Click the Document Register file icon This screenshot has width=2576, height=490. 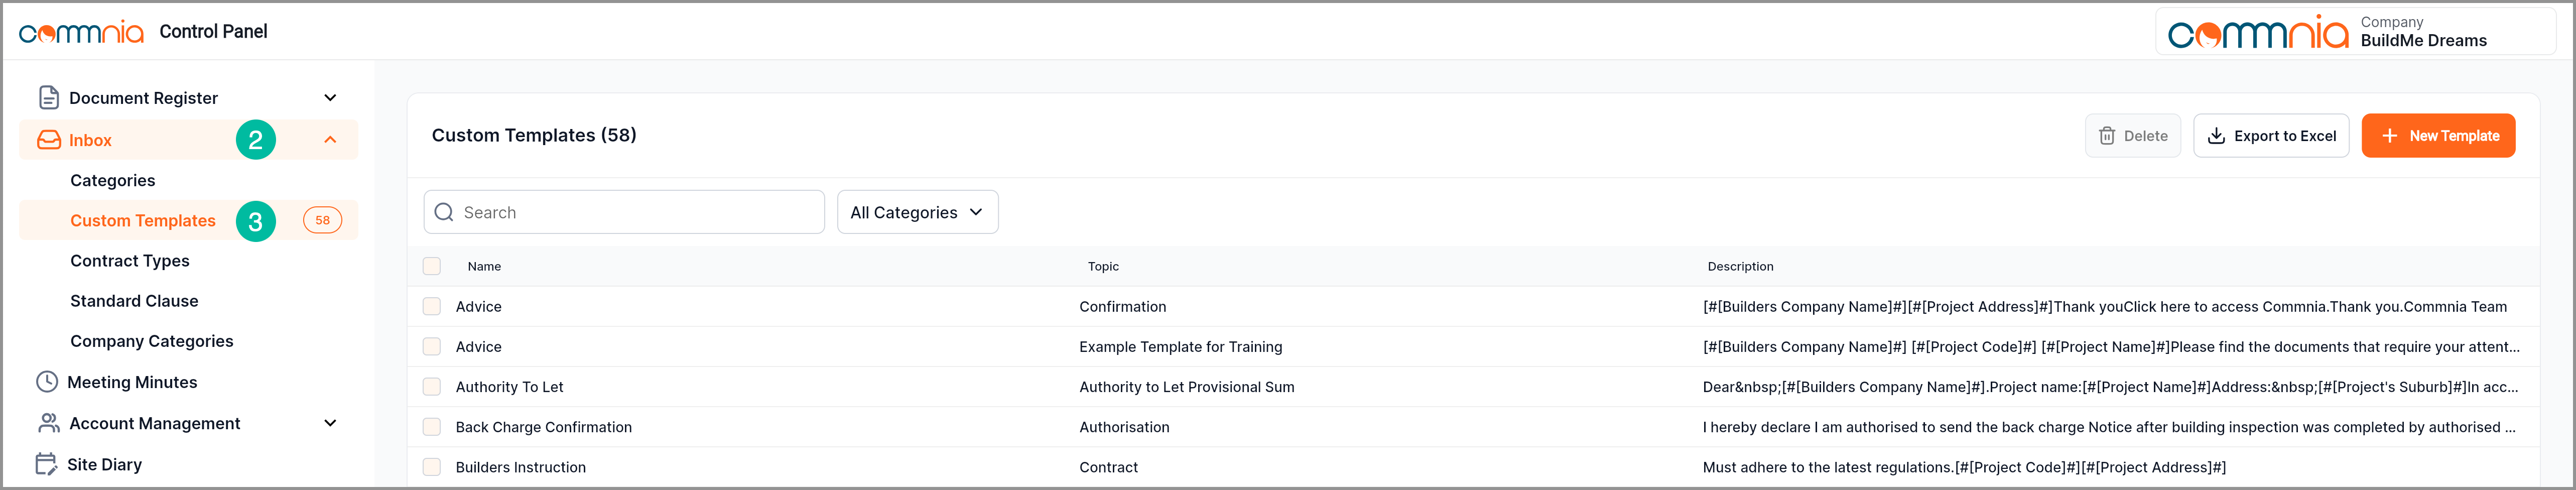click(48, 98)
